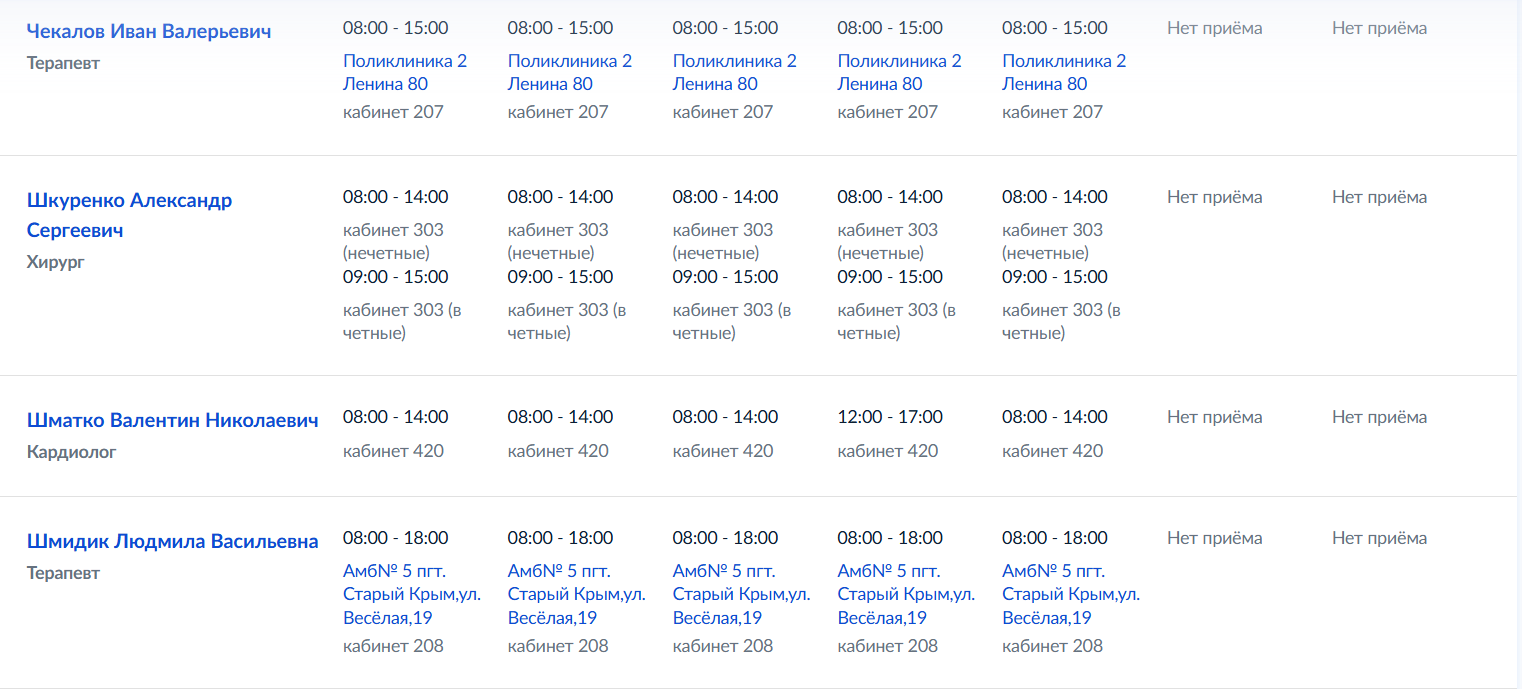The image size is (1522, 689).
Task: Open Шмидик's first-column Амб№ 5 Старый Крым link
Action: [412, 594]
